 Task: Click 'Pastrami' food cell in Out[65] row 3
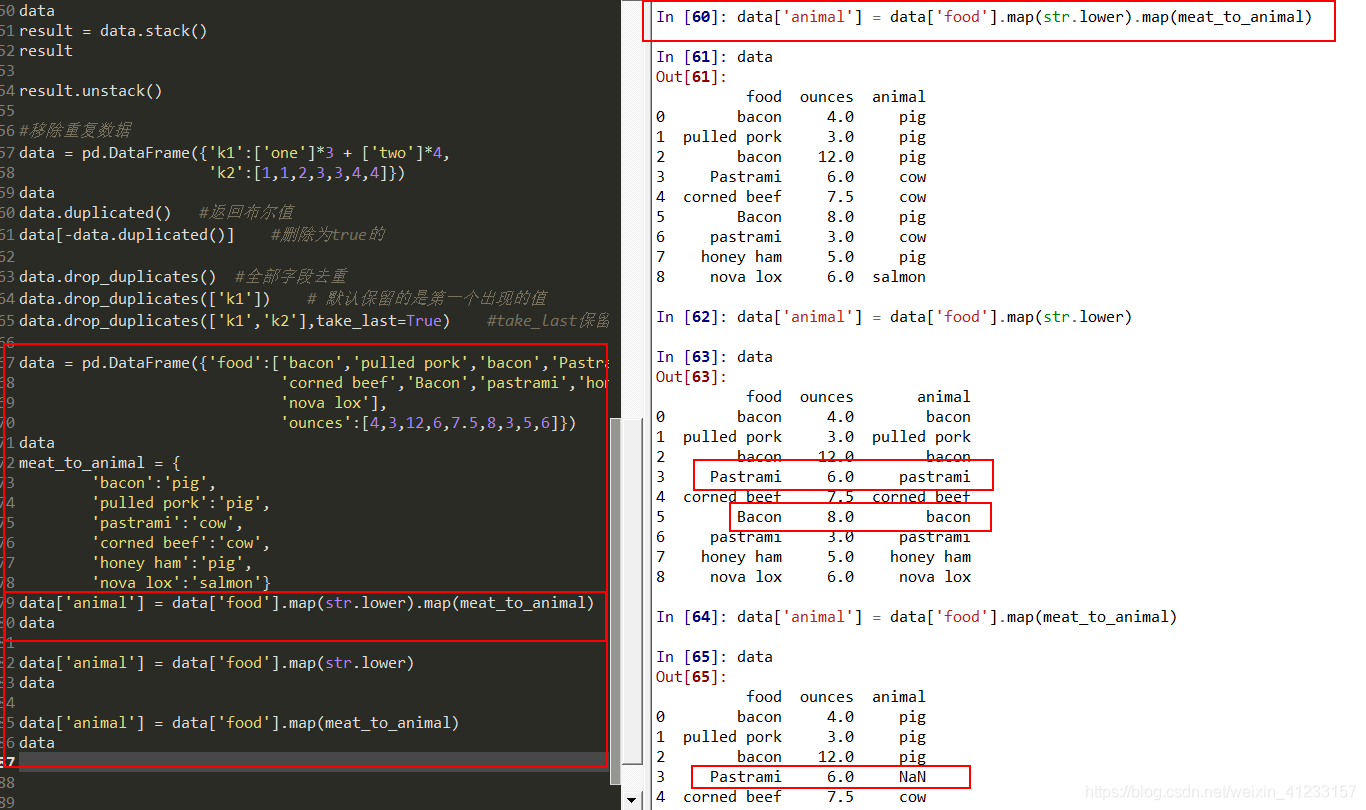coord(746,776)
